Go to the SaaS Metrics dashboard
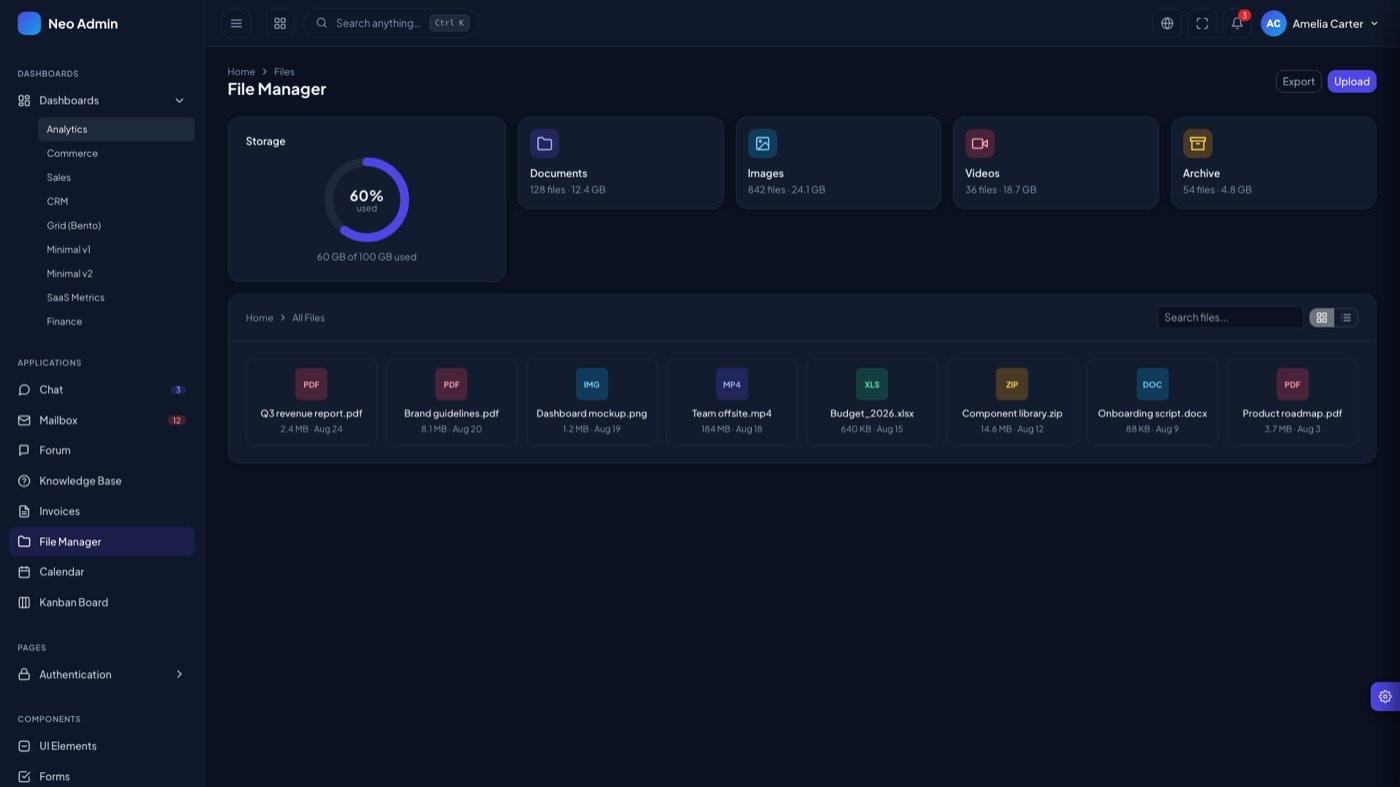 pyautogui.click(x=116, y=297)
